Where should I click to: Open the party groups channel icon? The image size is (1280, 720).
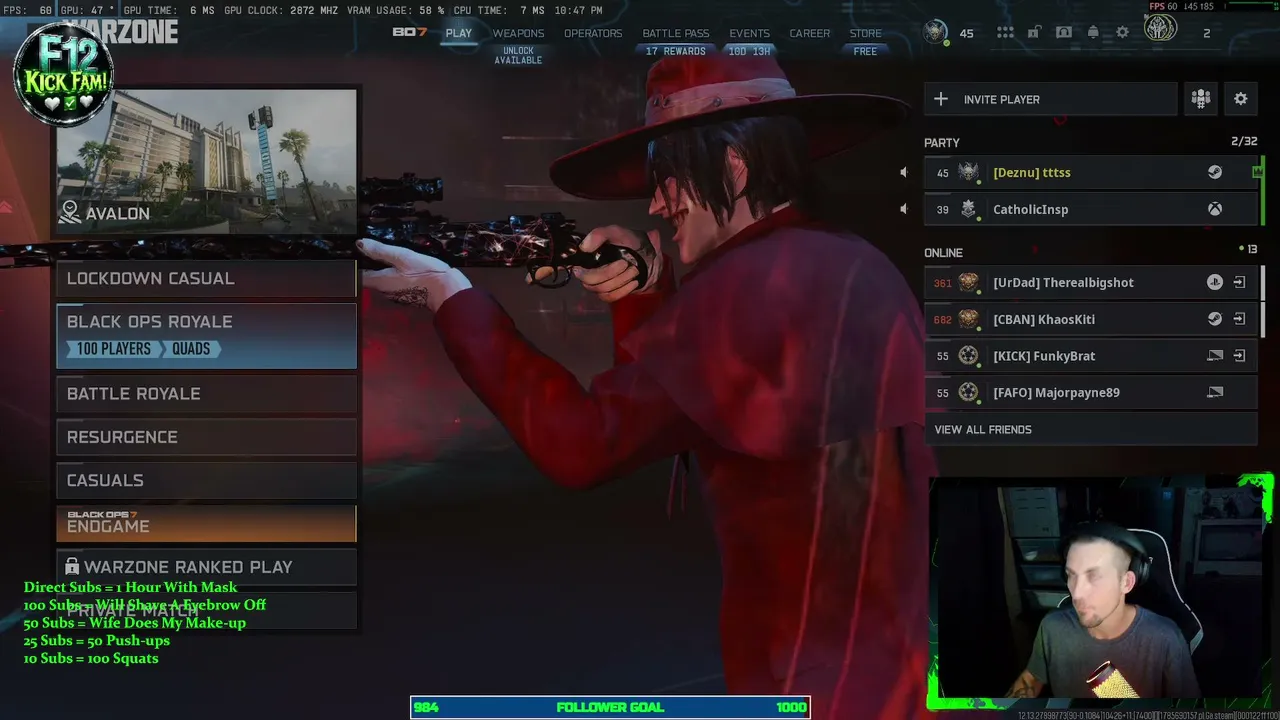1201,99
